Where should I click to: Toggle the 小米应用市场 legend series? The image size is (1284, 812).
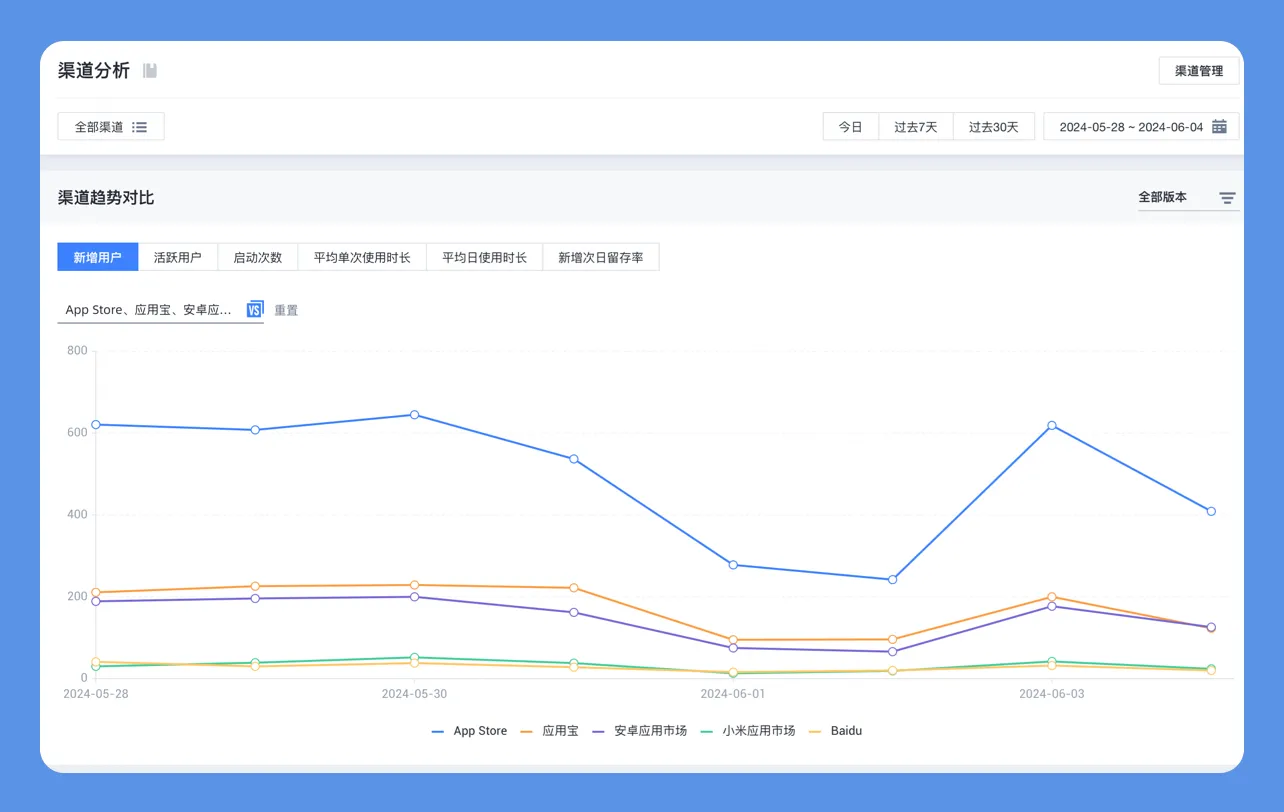click(747, 731)
